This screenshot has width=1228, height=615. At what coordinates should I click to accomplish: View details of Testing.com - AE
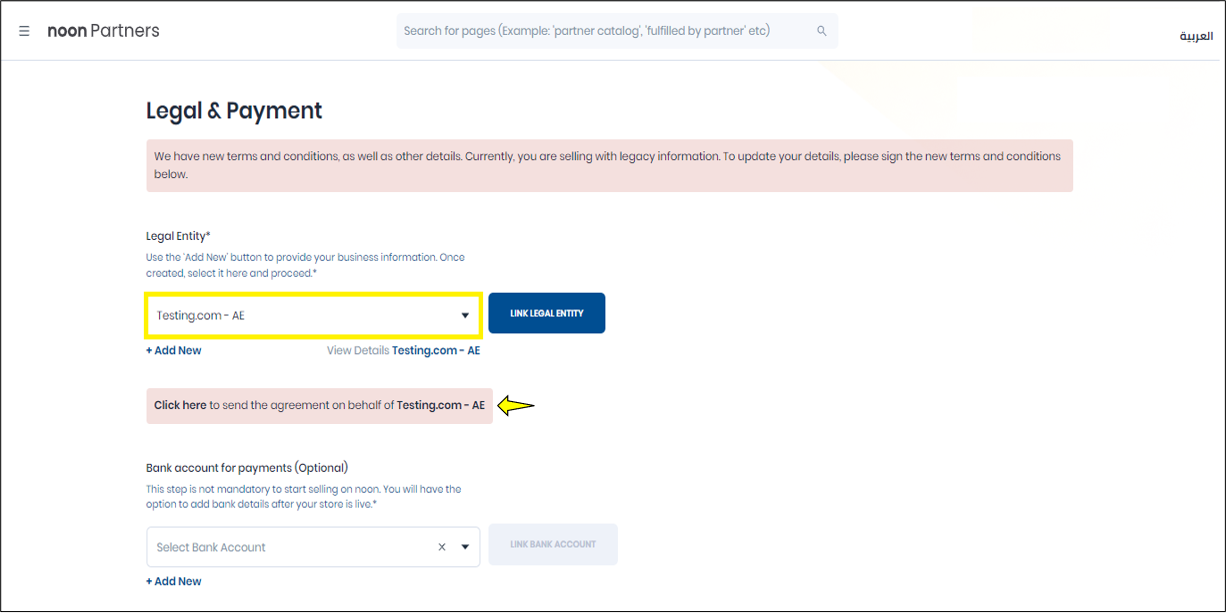click(x=403, y=351)
